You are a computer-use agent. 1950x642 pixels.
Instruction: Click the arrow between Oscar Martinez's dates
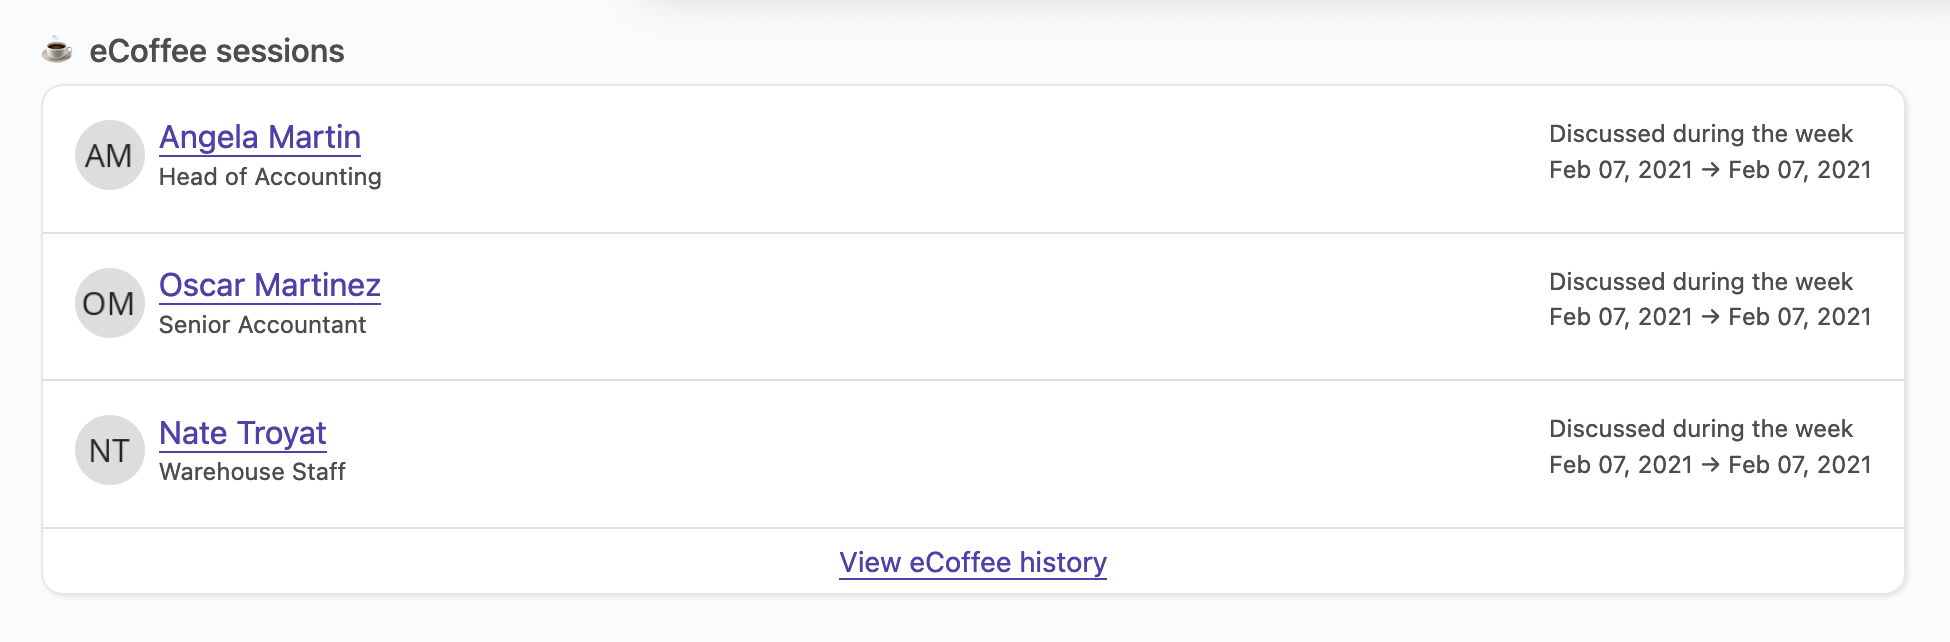click(x=1710, y=317)
